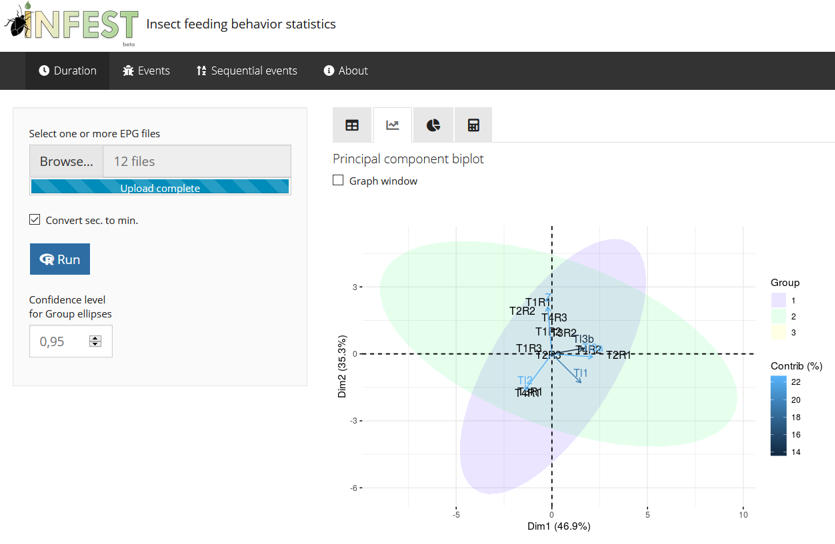
Task: Select the line chart tab icon
Action: pyautogui.click(x=392, y=125)
